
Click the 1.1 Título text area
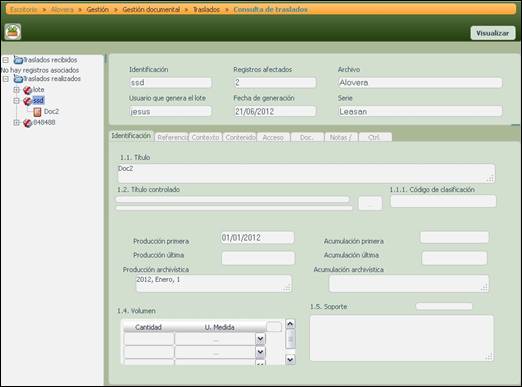(306, 173)
